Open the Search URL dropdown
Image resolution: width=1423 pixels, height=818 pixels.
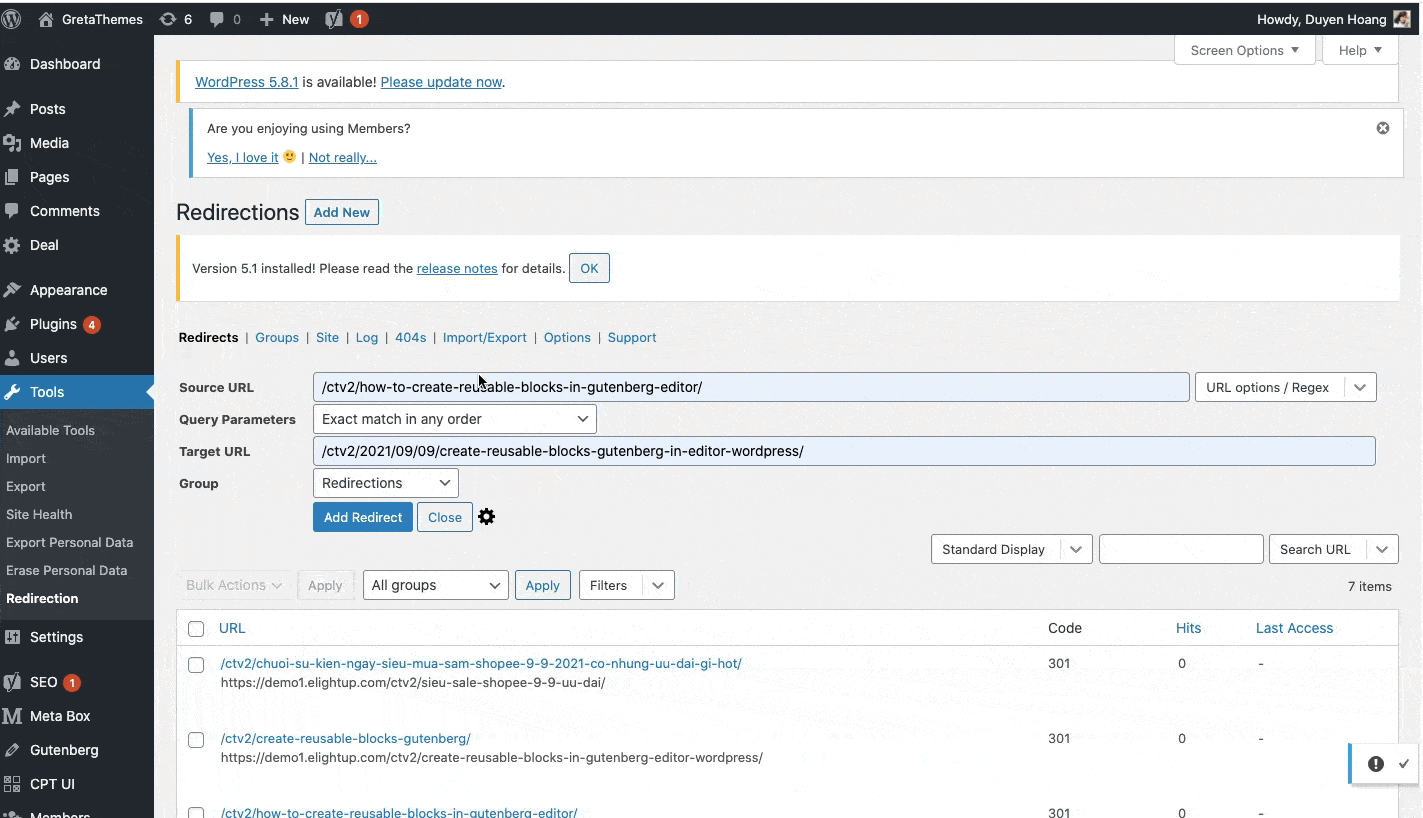coord(1333,549)
